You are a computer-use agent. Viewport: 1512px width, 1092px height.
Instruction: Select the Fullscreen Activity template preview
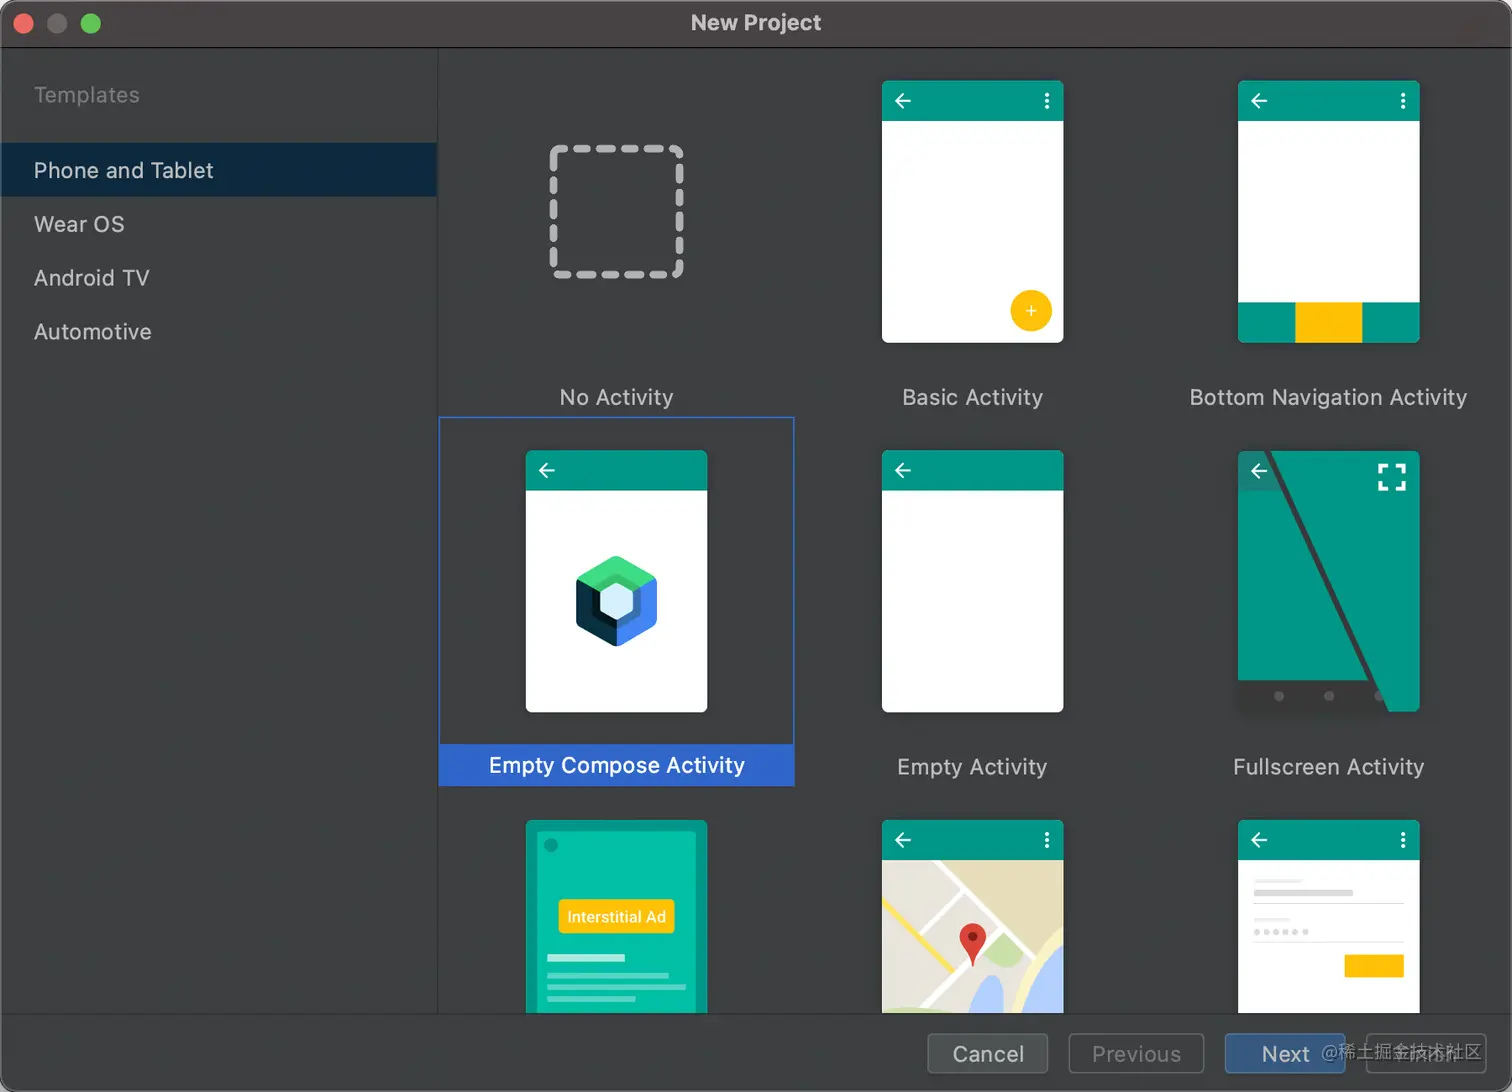[x=1328, y=581]
